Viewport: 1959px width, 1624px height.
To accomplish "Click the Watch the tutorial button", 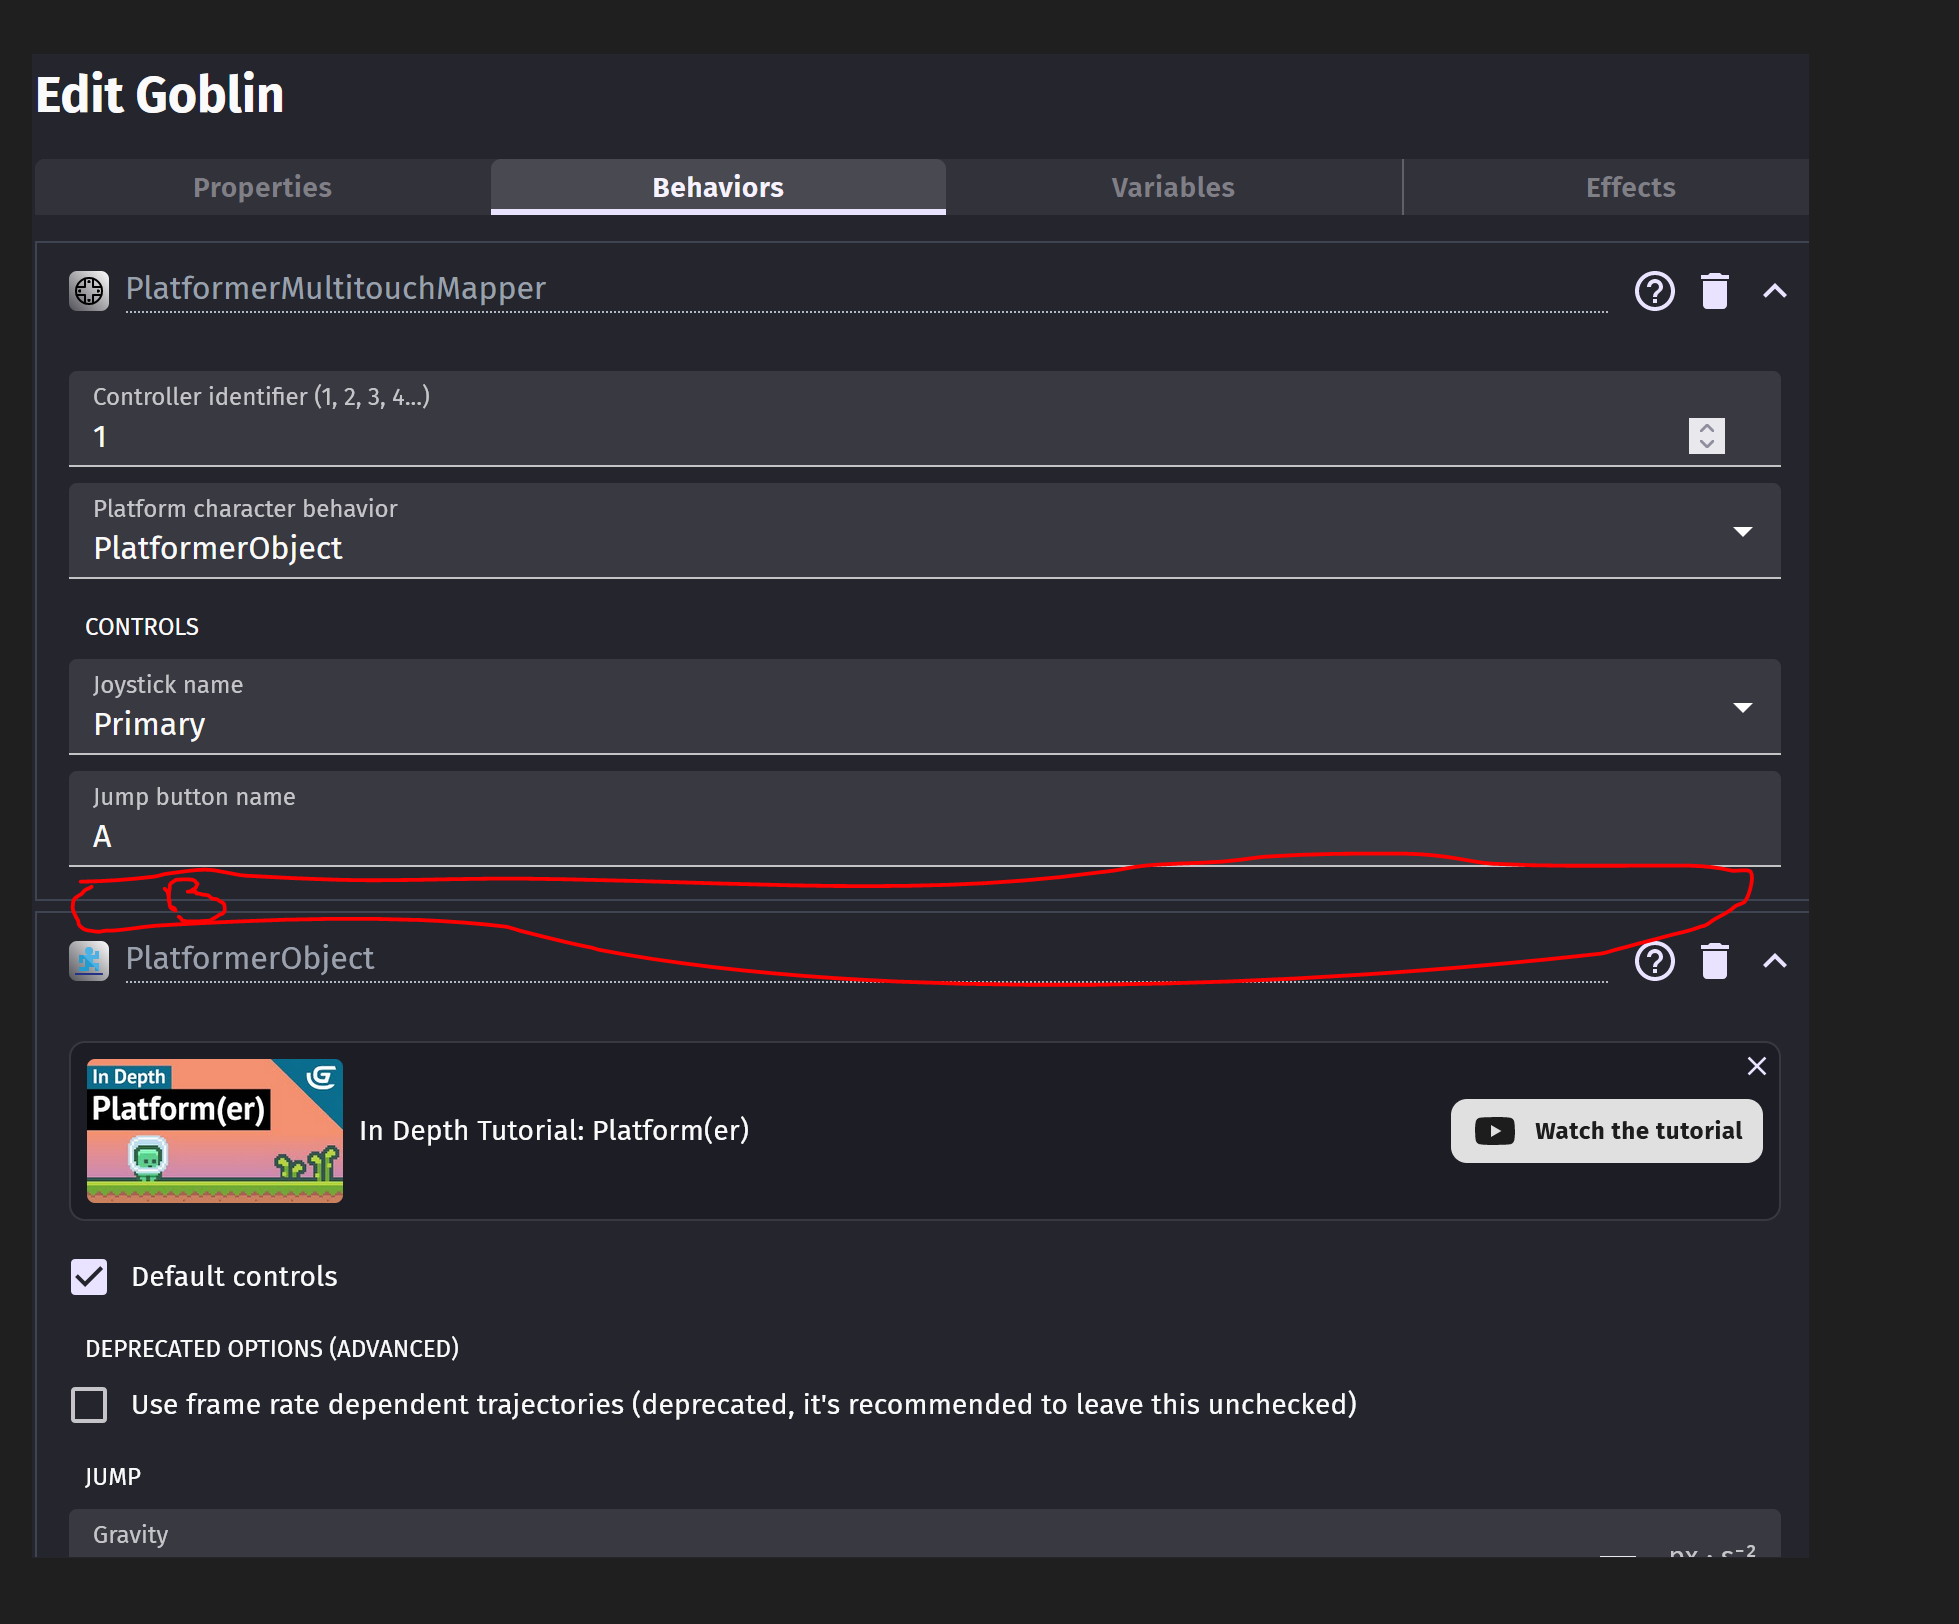I will tap(1606, 1130).
